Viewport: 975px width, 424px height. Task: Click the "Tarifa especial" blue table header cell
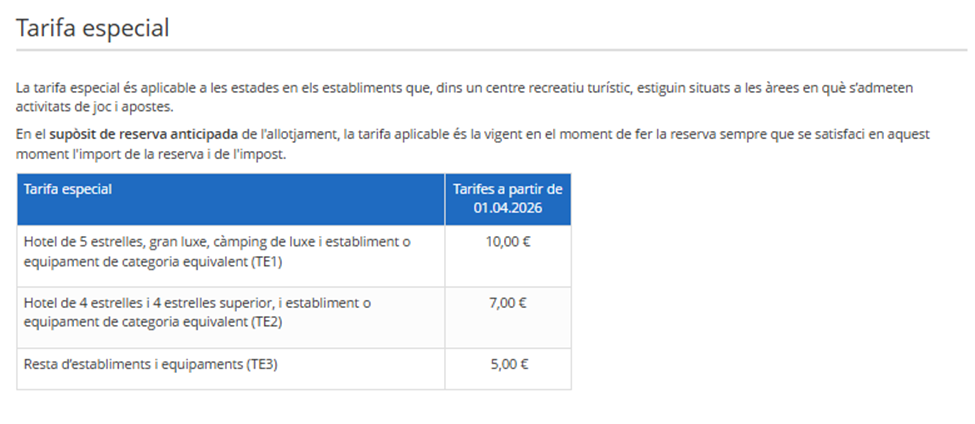click(x=68, y=189)
